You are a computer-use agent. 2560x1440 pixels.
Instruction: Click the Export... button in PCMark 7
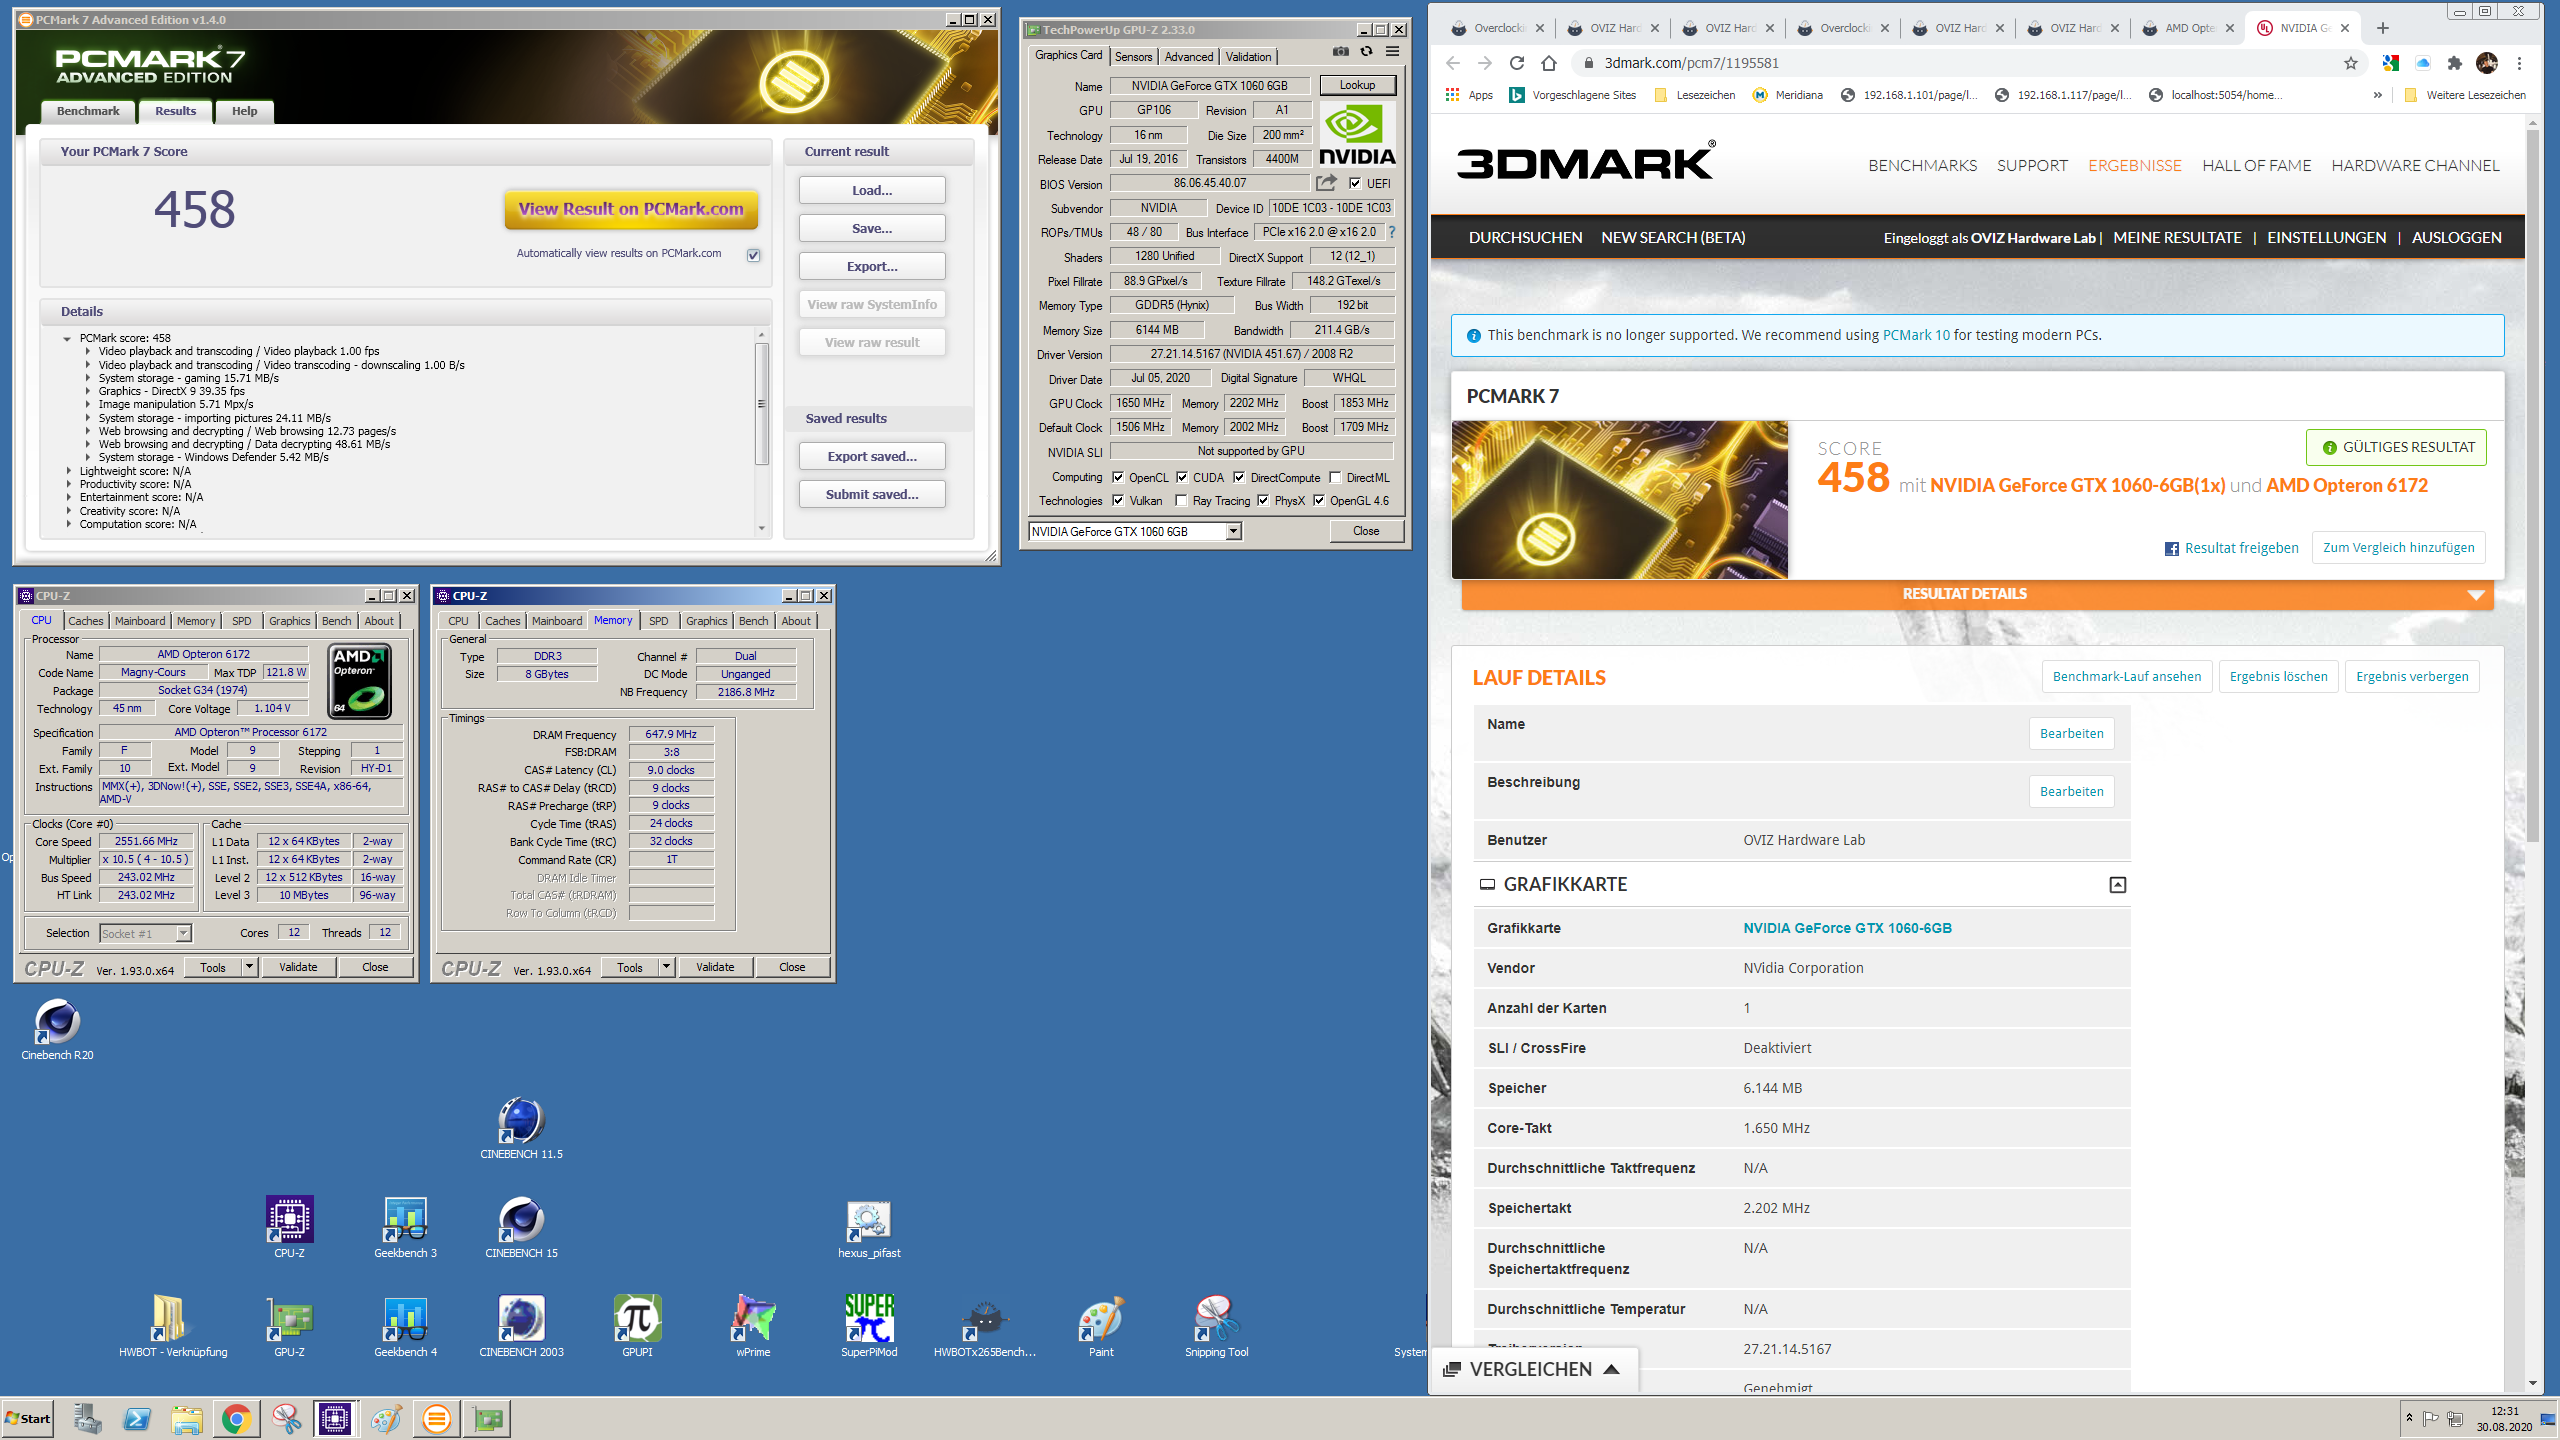tap(872, 266)
